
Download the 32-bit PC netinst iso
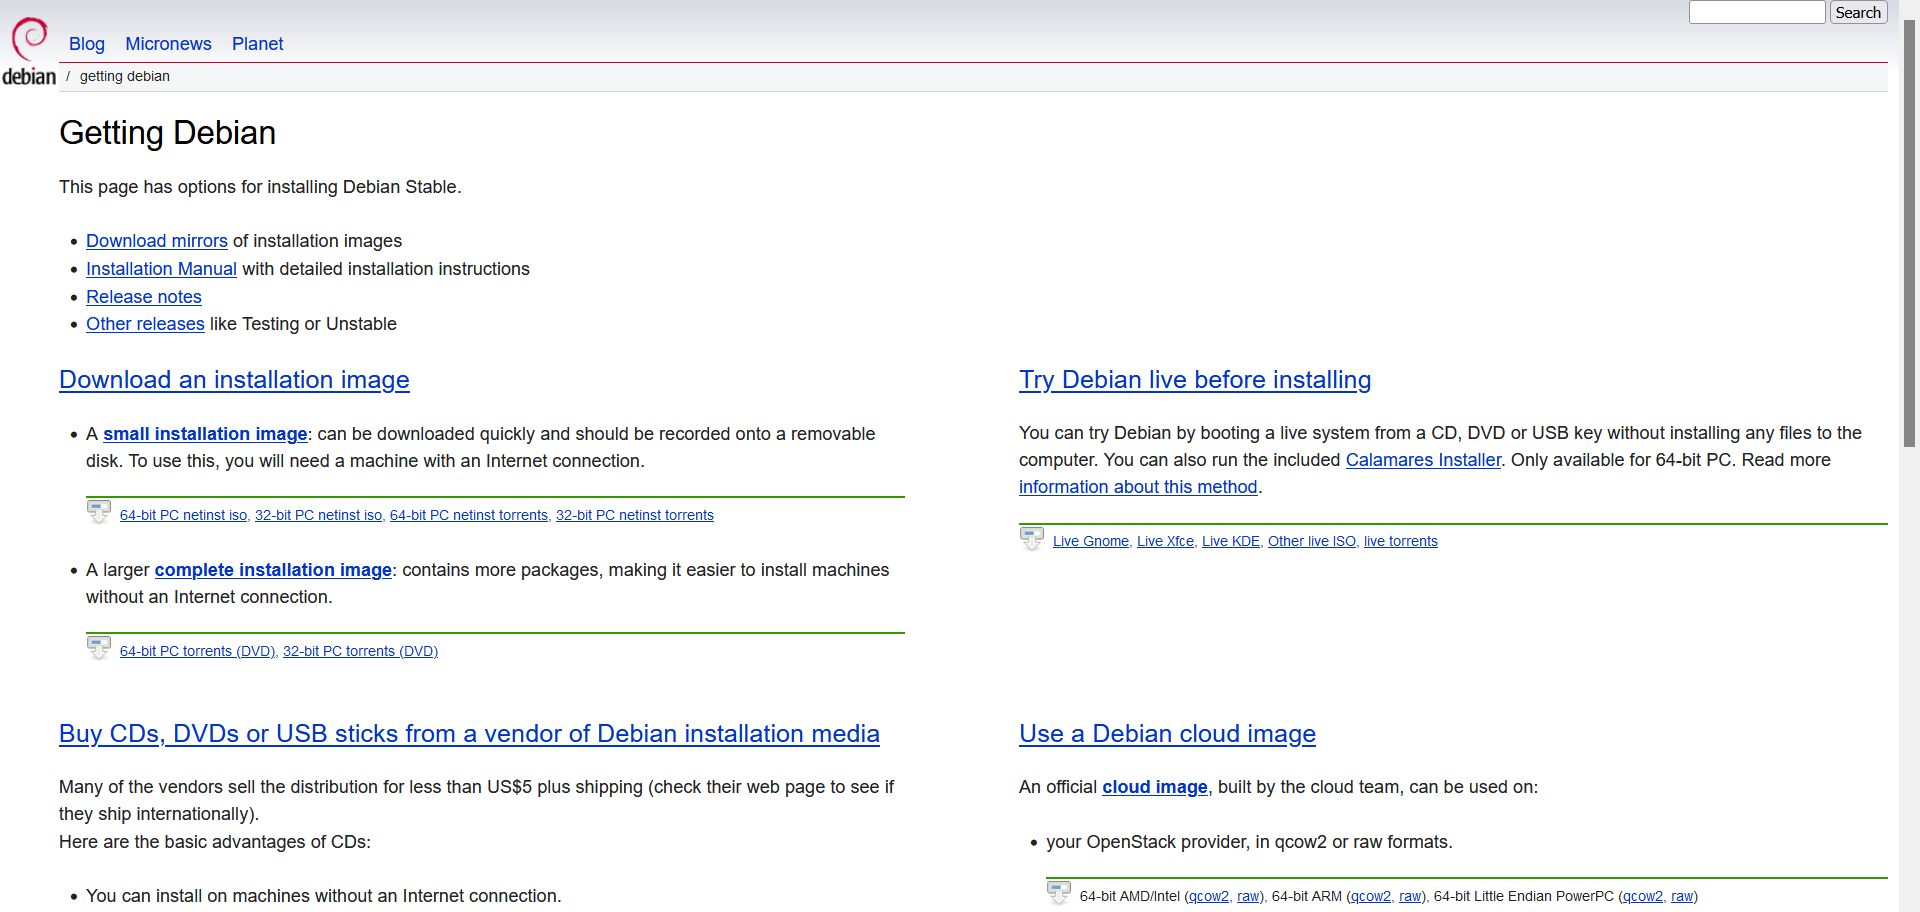318,515
